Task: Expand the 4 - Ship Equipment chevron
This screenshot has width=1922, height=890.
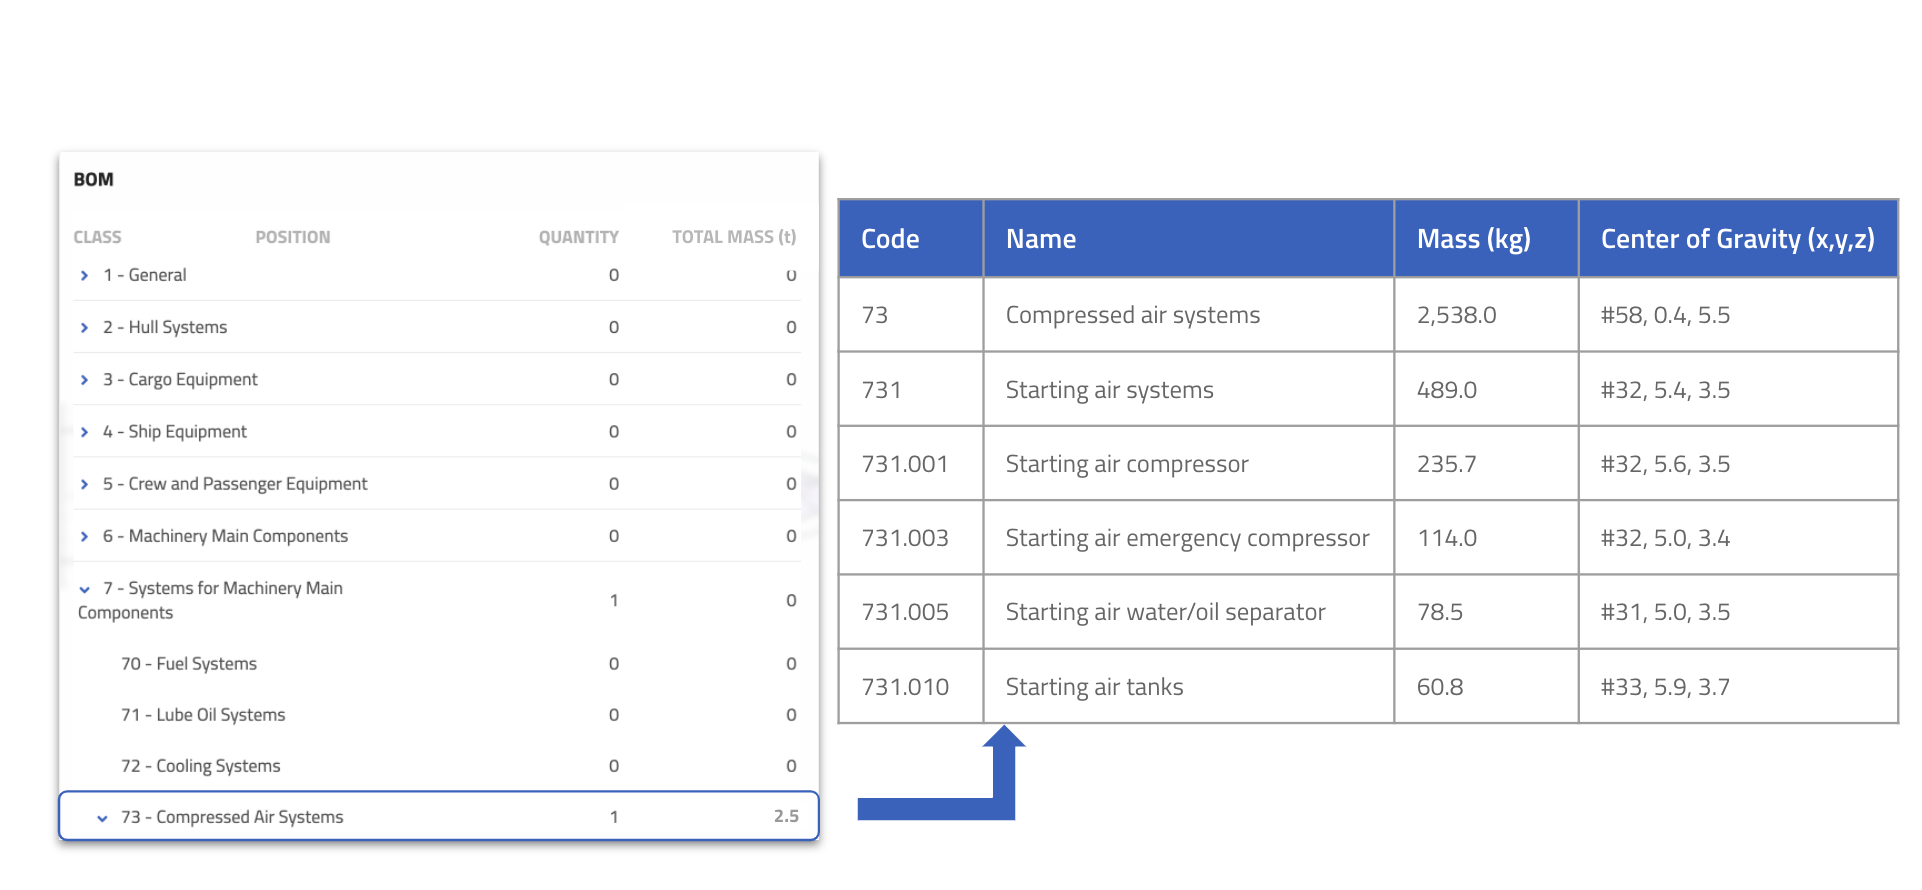Action: pos(84,431)
